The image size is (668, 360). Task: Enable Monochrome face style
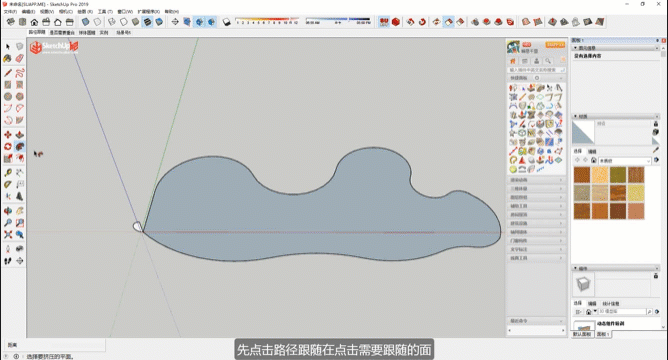click(x=159, y=22)
